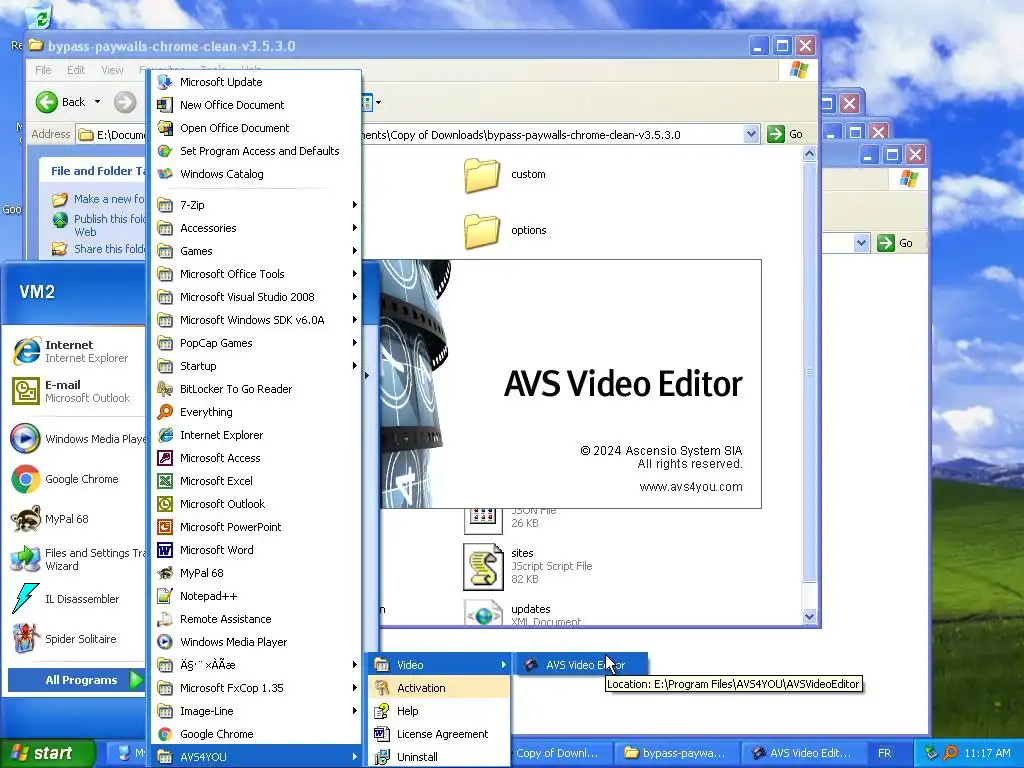Click the scroll-down arrow in the file list
The width and height of the screenshot is (1024, 768).
[x=809, y=616]
